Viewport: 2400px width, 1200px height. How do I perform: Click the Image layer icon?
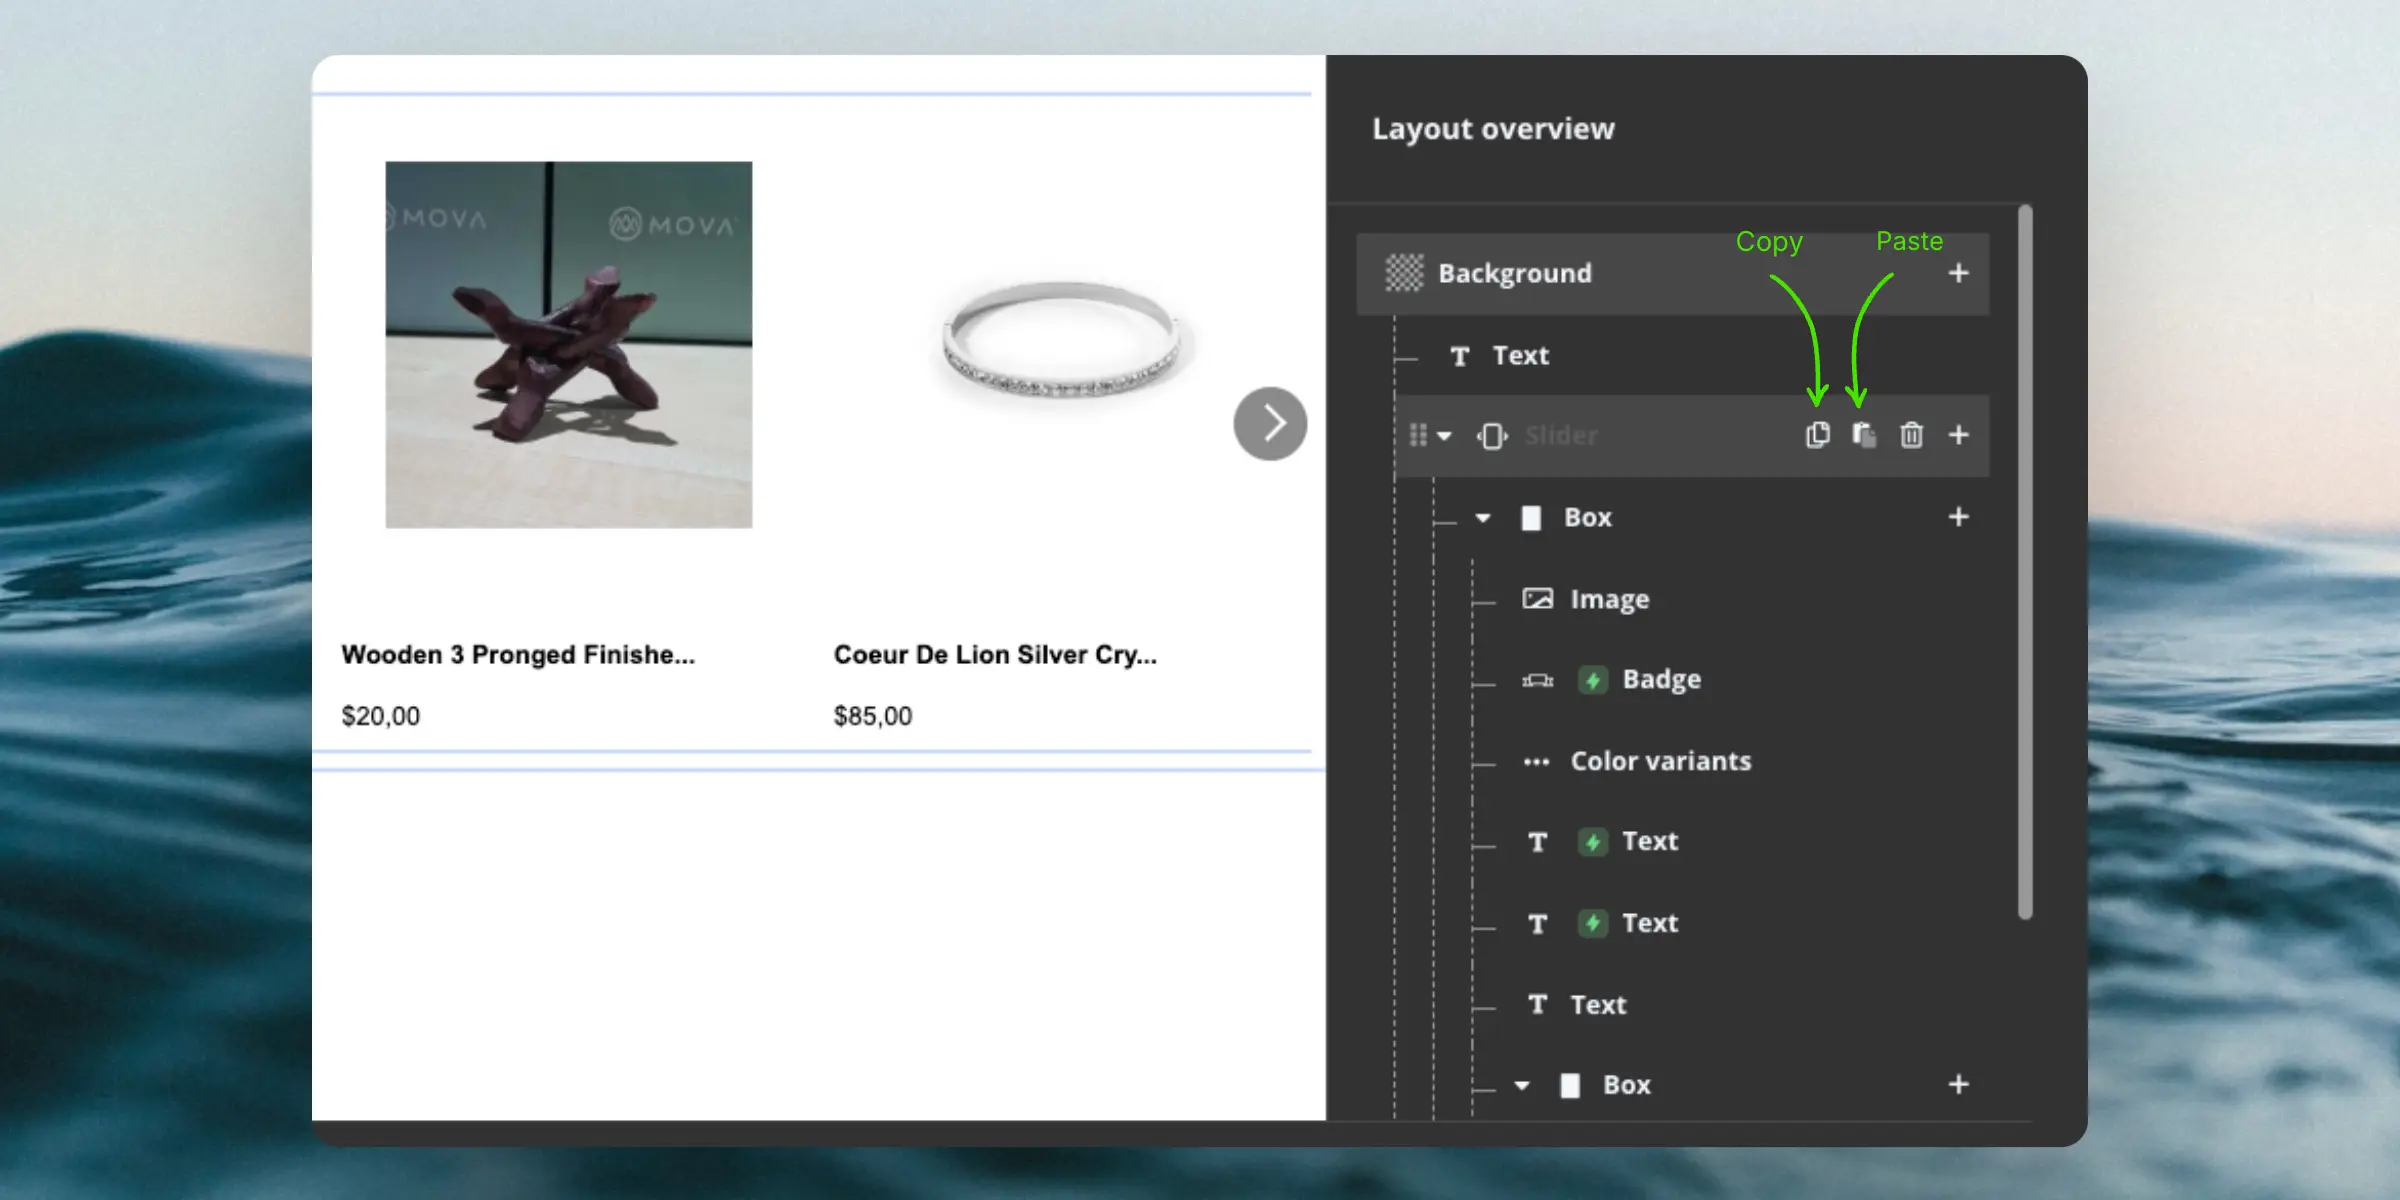coord(1537,599)
